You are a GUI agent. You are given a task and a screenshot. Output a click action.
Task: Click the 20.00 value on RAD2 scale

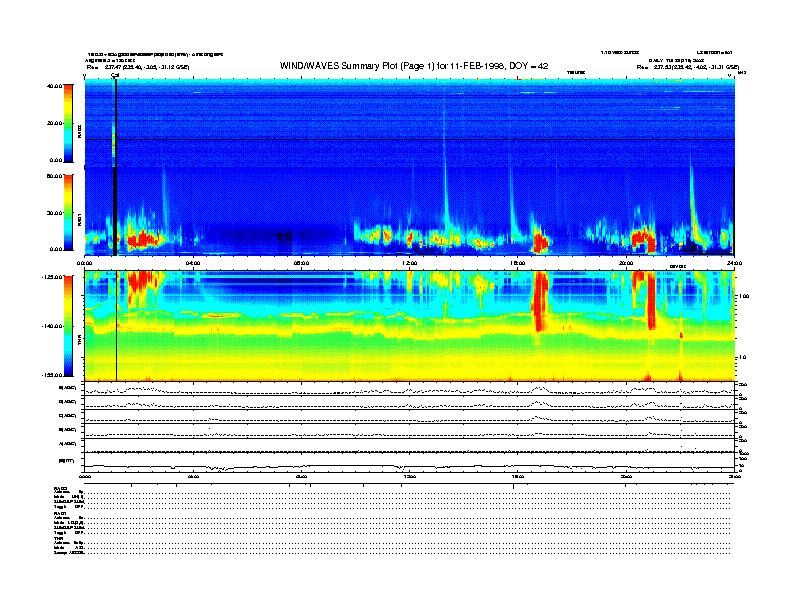click(x=54, y=123)
